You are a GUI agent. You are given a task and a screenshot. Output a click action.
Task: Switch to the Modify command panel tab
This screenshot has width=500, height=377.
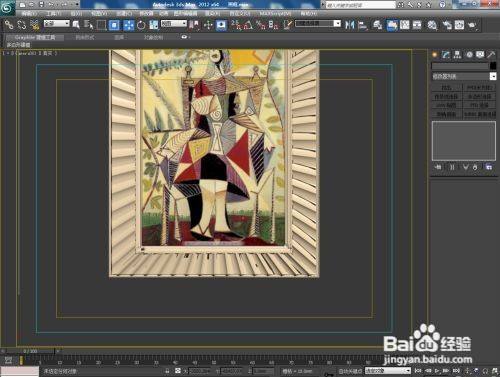[446, 55]
